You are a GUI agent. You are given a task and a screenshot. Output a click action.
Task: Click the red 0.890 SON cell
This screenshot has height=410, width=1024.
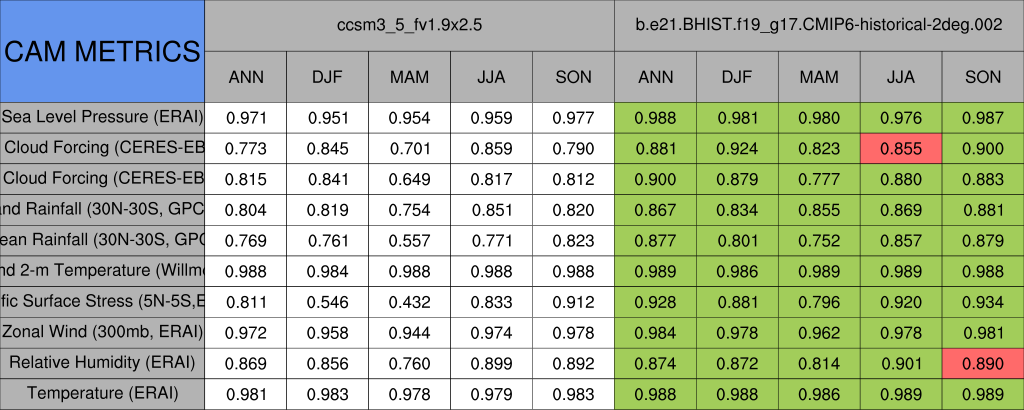click(x=983, y=362)
